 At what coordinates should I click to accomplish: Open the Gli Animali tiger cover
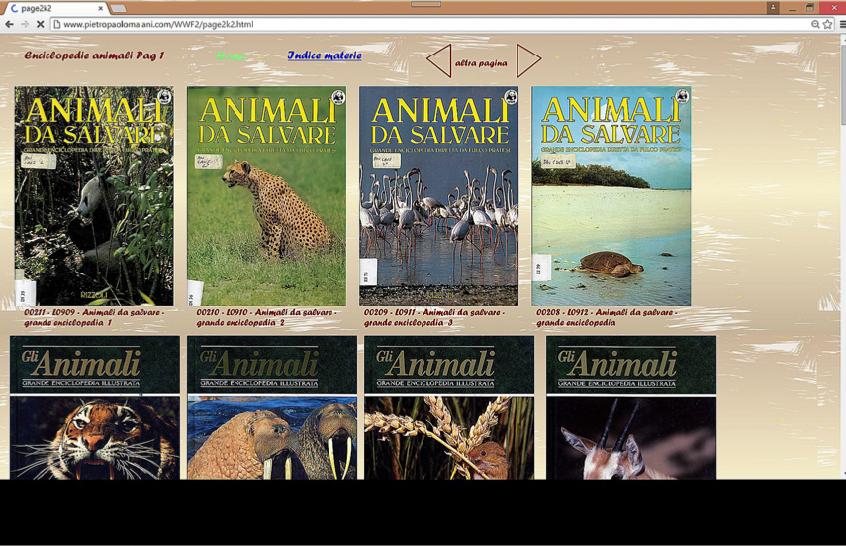94,407
